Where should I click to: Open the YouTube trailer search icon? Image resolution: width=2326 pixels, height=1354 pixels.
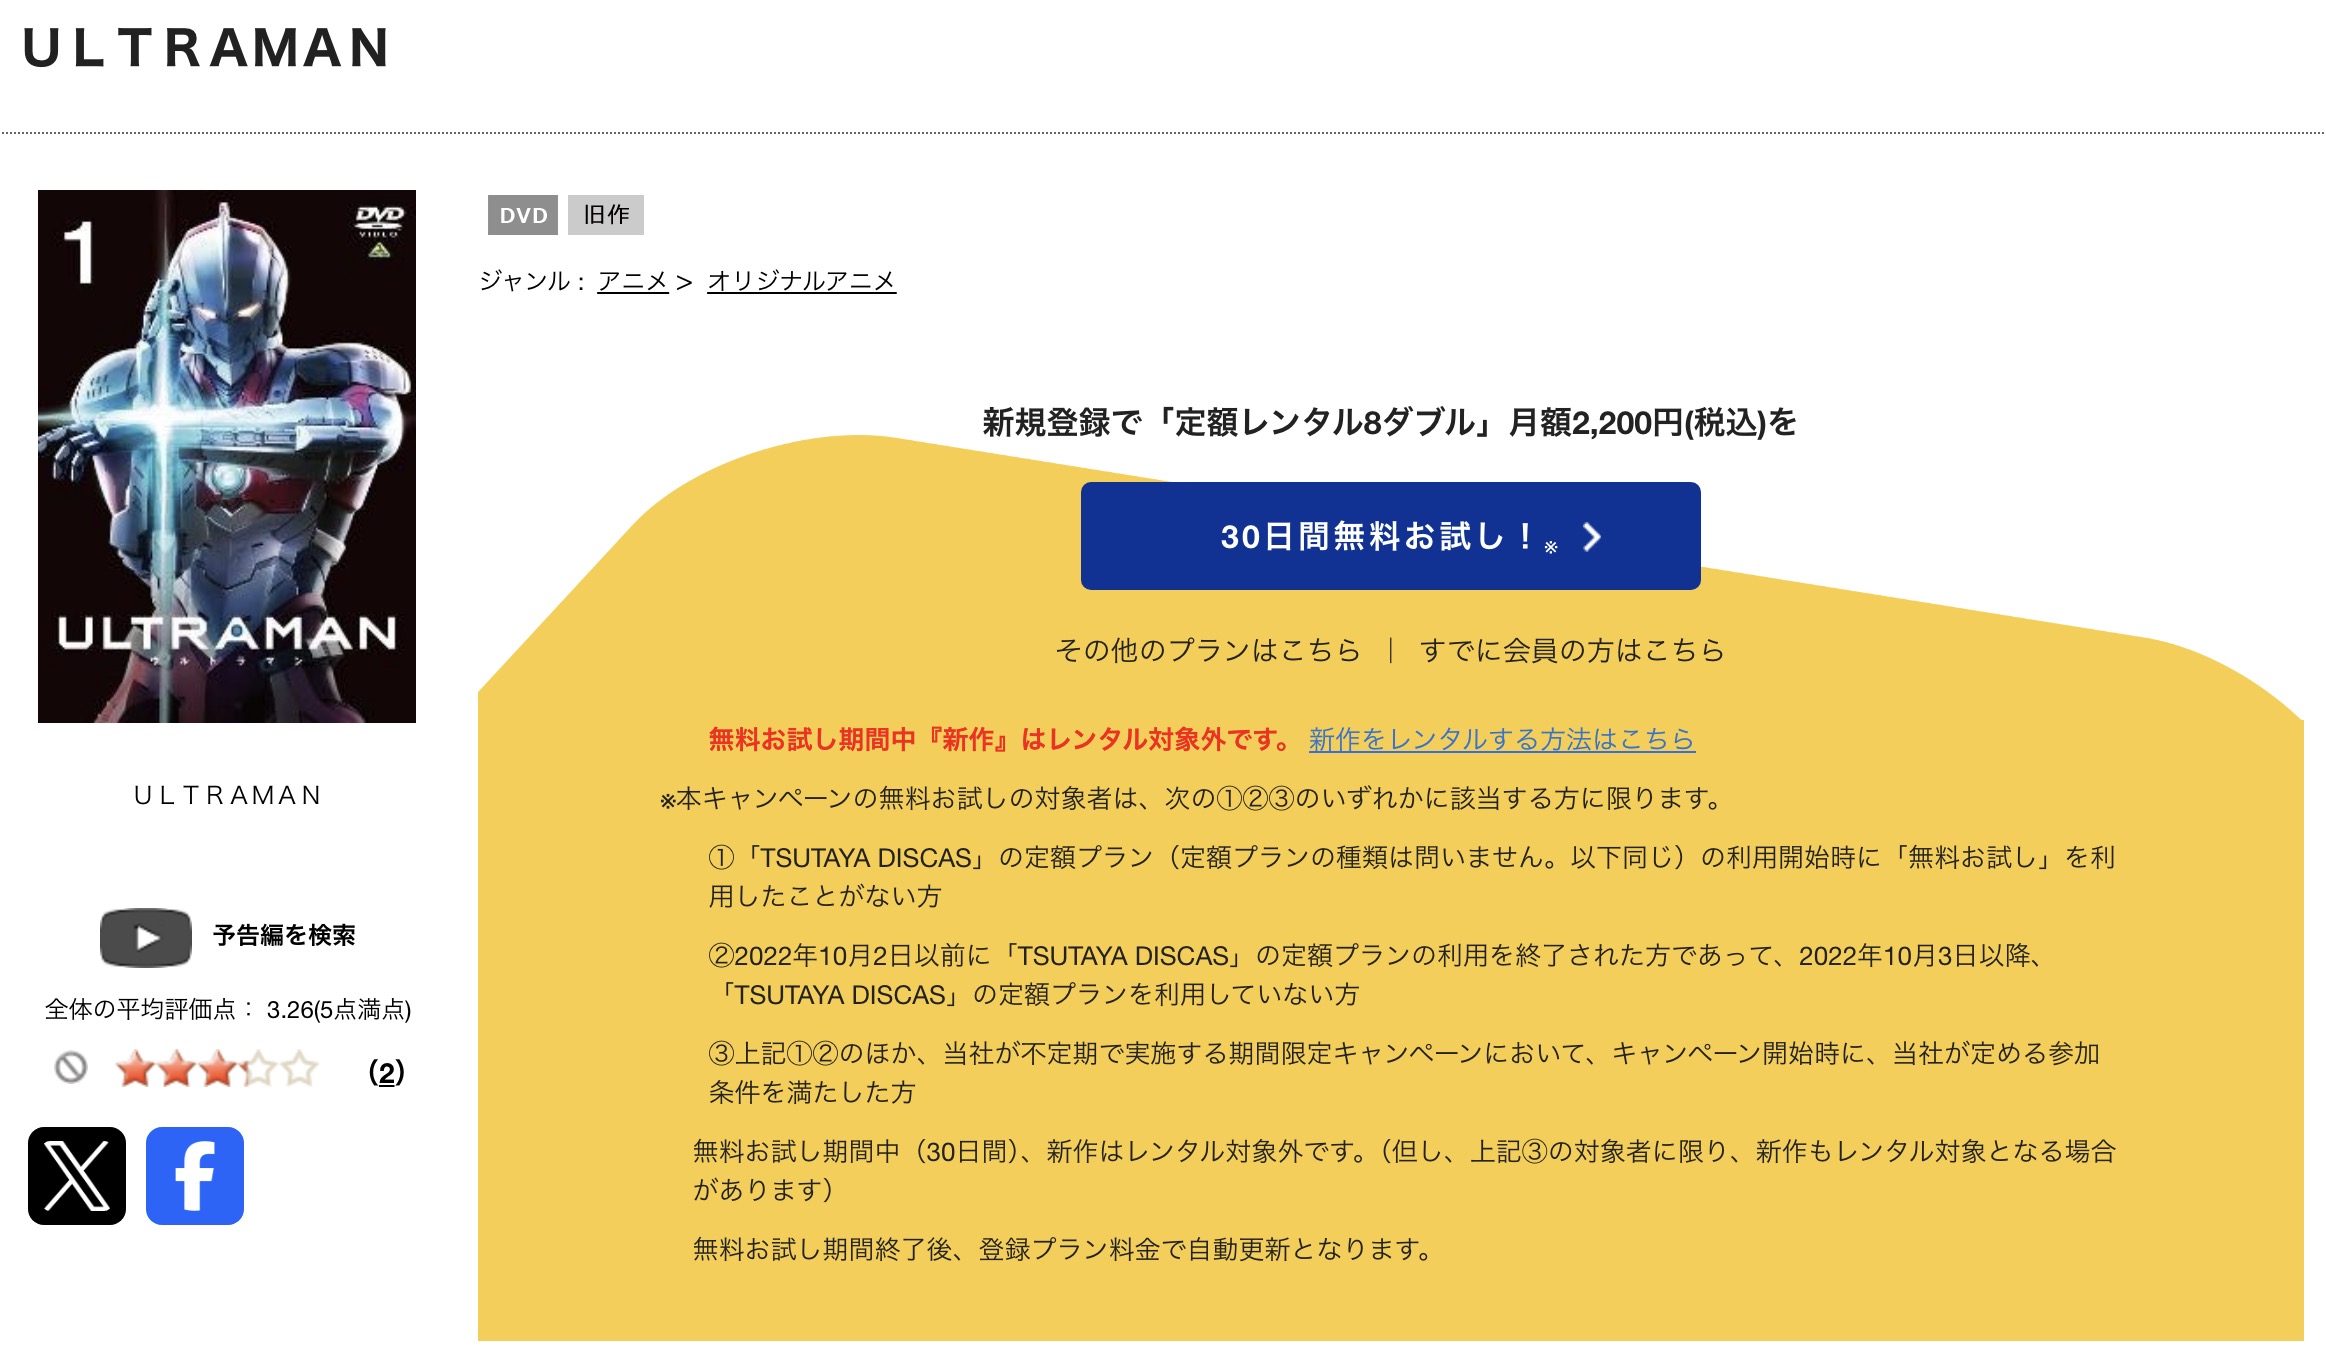tap(146, 936)
